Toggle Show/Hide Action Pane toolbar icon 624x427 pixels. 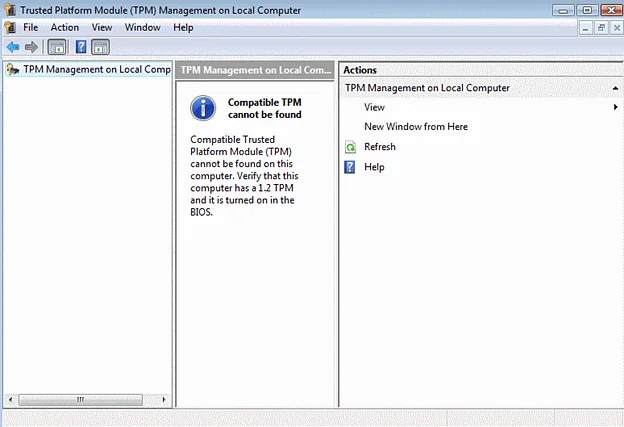[x=101, y=47]
